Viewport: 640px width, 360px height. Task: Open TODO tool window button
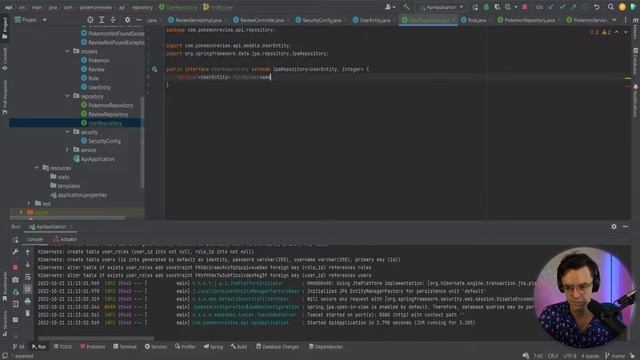62,347
